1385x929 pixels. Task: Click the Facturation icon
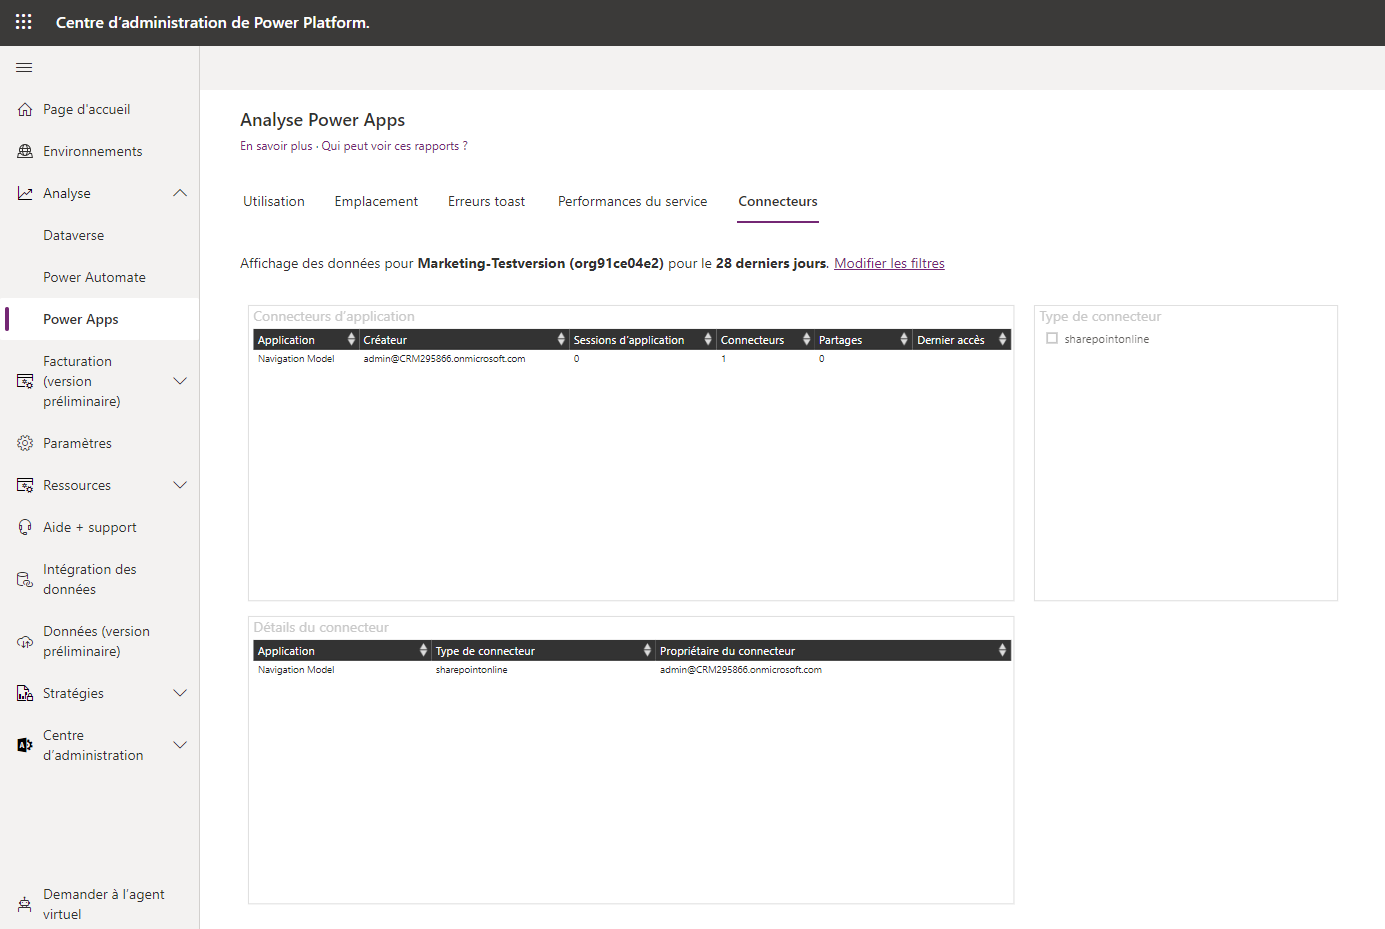(x=25, y=382)
